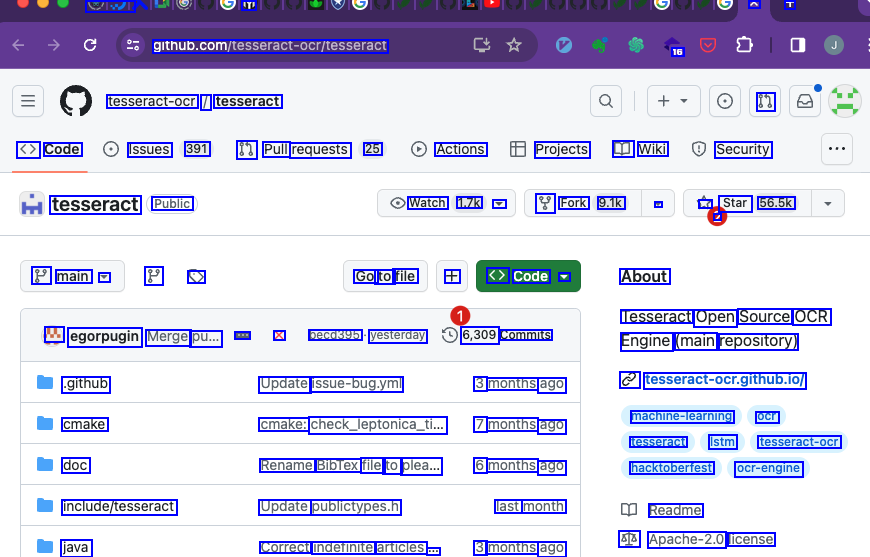This screenshot has height=557, width=870.
Task: Open the include/tesseract folder
Action: click(118, 506)
